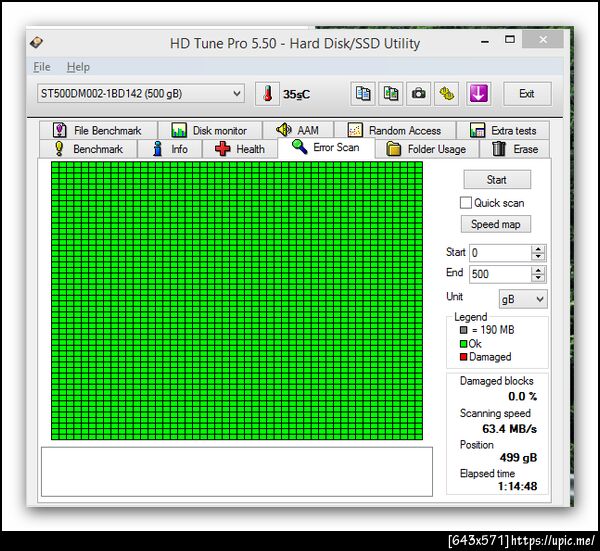Viewport: 600px width, 551px height.
Task: Click the Speed map button
Action: (496, 224)
